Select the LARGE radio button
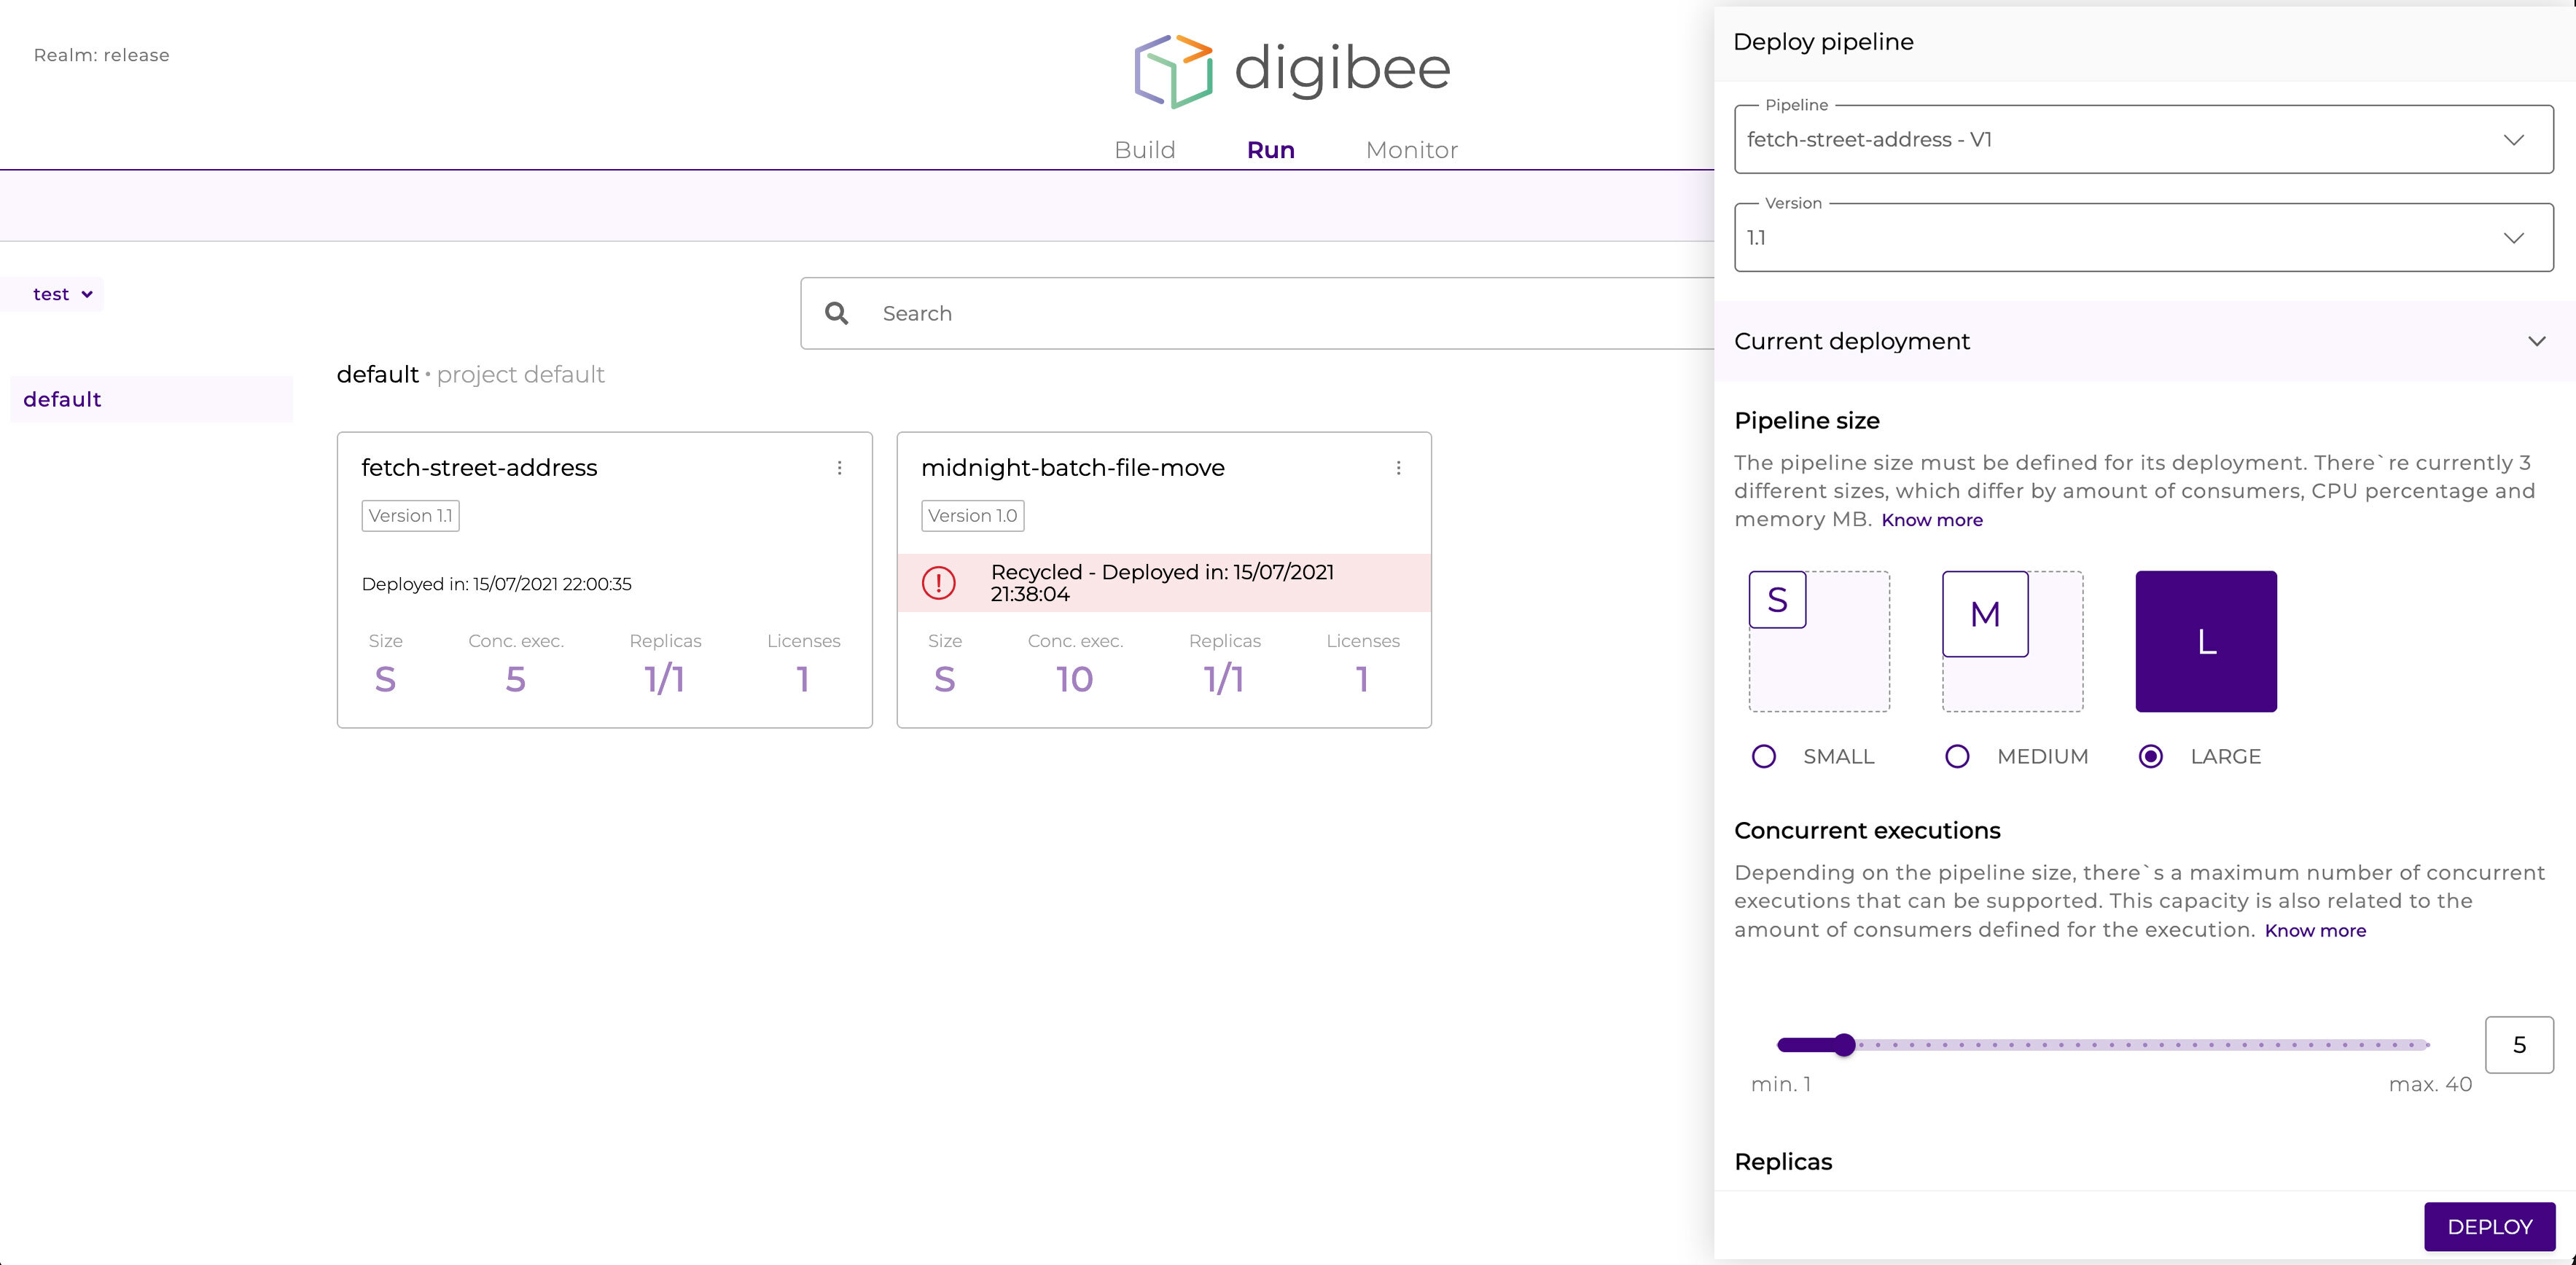This screenshot has width=2576, height=1265. pyautogui.click(x=2151, y=757)
